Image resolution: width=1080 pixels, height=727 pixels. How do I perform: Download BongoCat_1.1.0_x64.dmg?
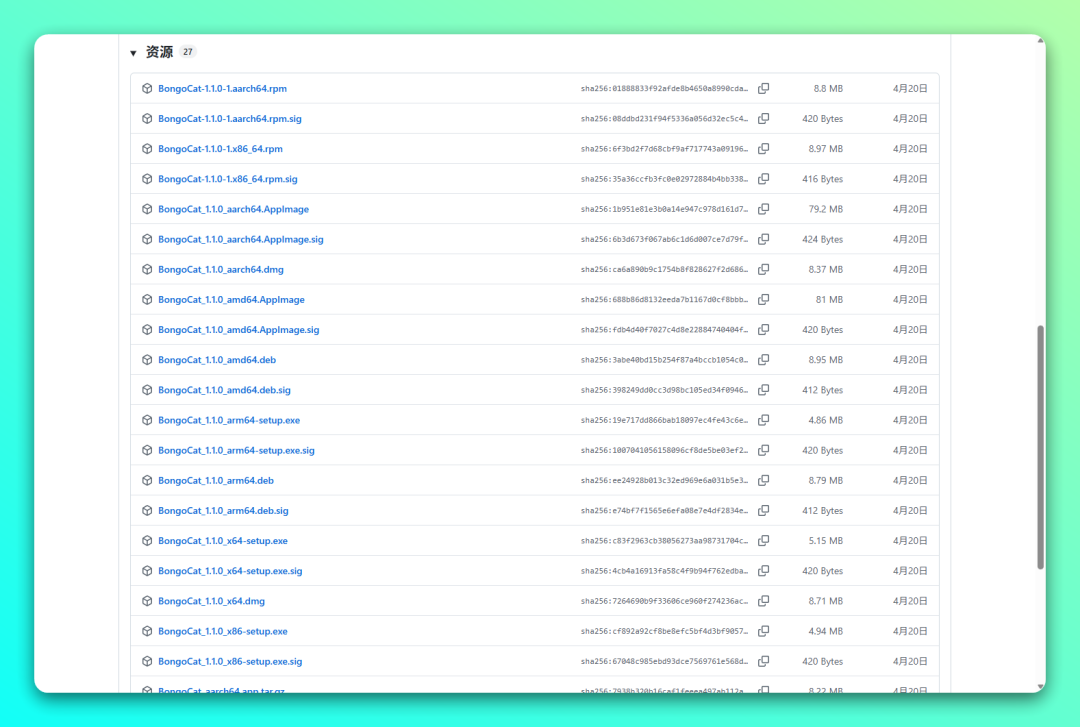(211, 601)
